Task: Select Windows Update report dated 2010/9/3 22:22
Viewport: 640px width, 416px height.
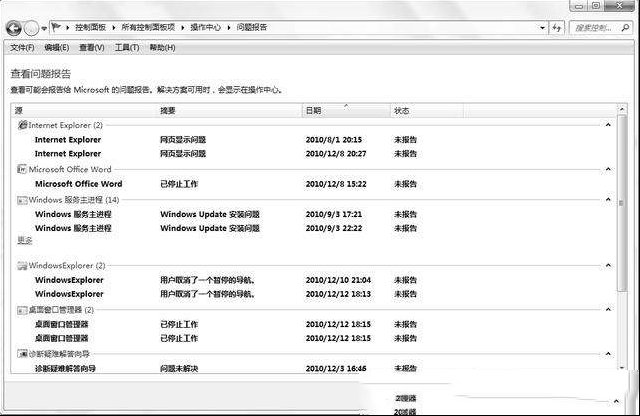Action: tap(314, 228)
